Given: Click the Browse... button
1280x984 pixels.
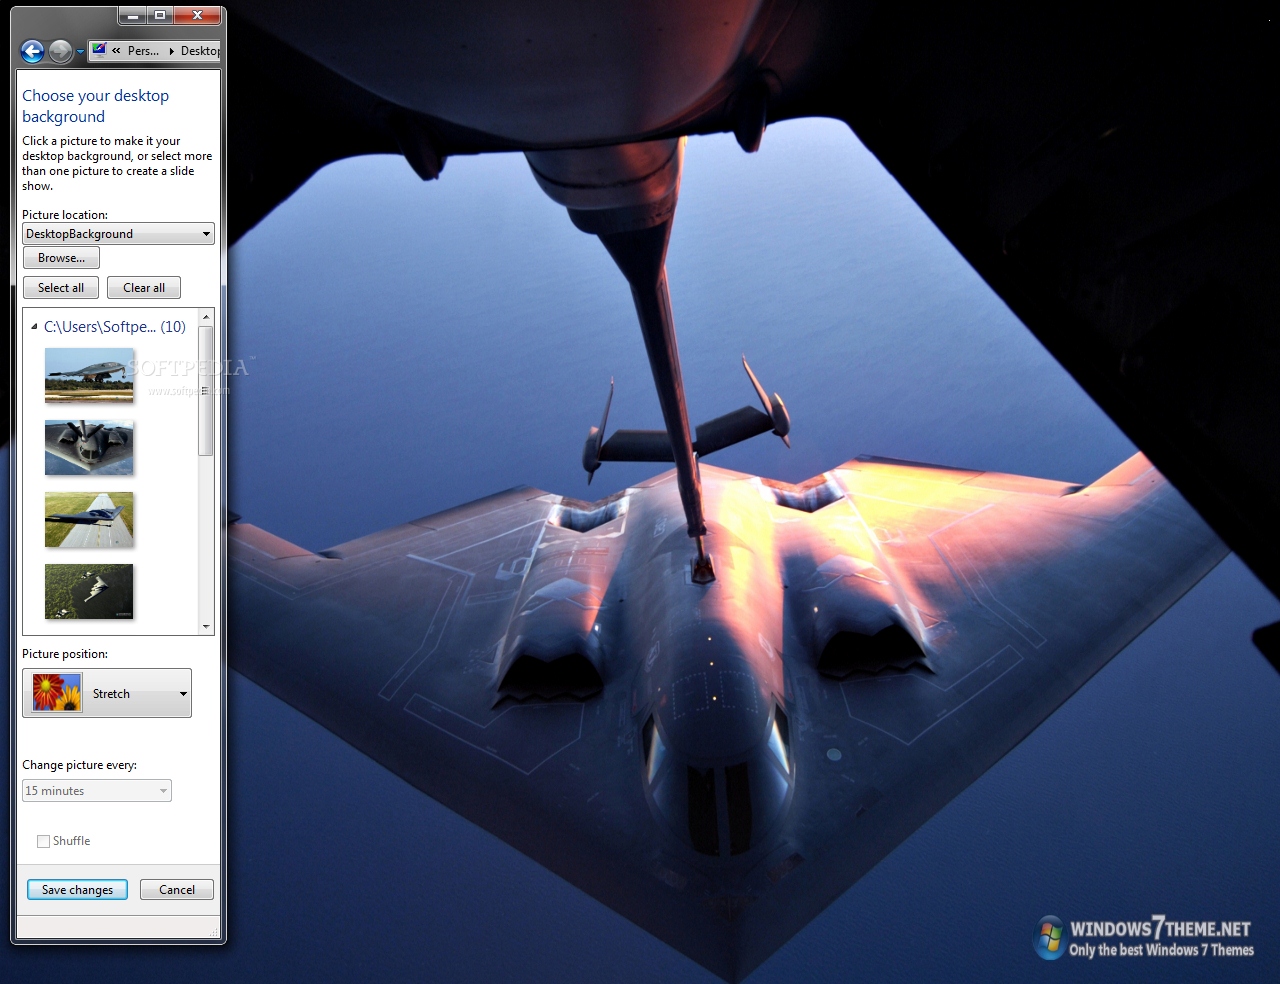Looking at the screenshot, I should pos(61,258).
